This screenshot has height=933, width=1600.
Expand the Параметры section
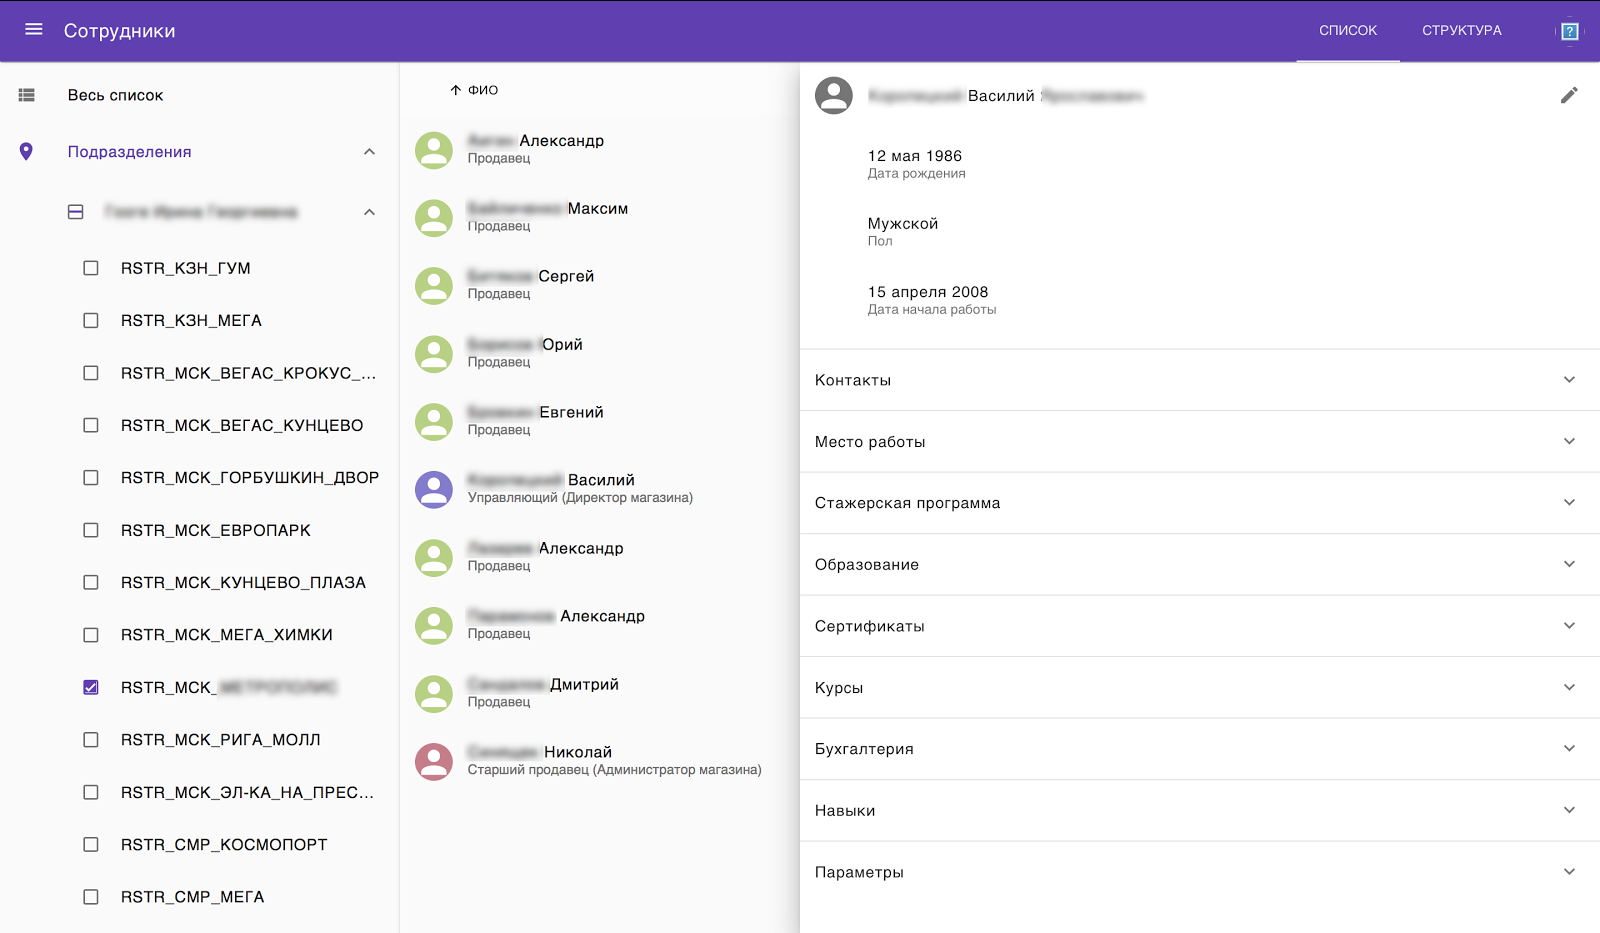click(1200, 872)
